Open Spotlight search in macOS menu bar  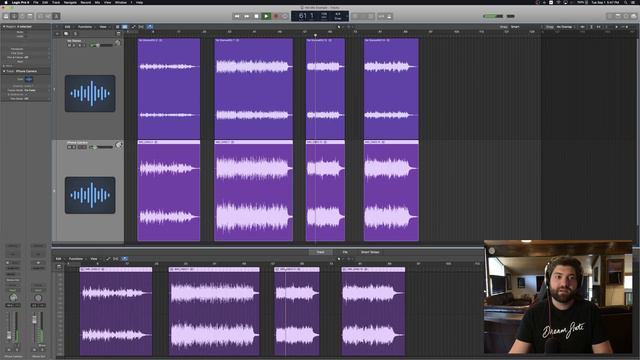click(x=625, y=2)
